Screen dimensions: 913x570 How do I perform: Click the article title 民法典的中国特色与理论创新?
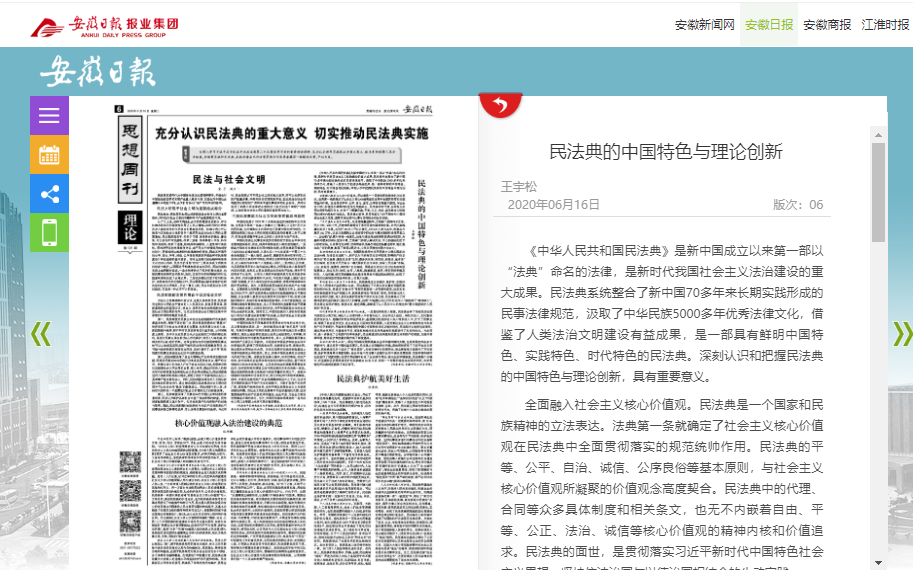click(666, 152)
